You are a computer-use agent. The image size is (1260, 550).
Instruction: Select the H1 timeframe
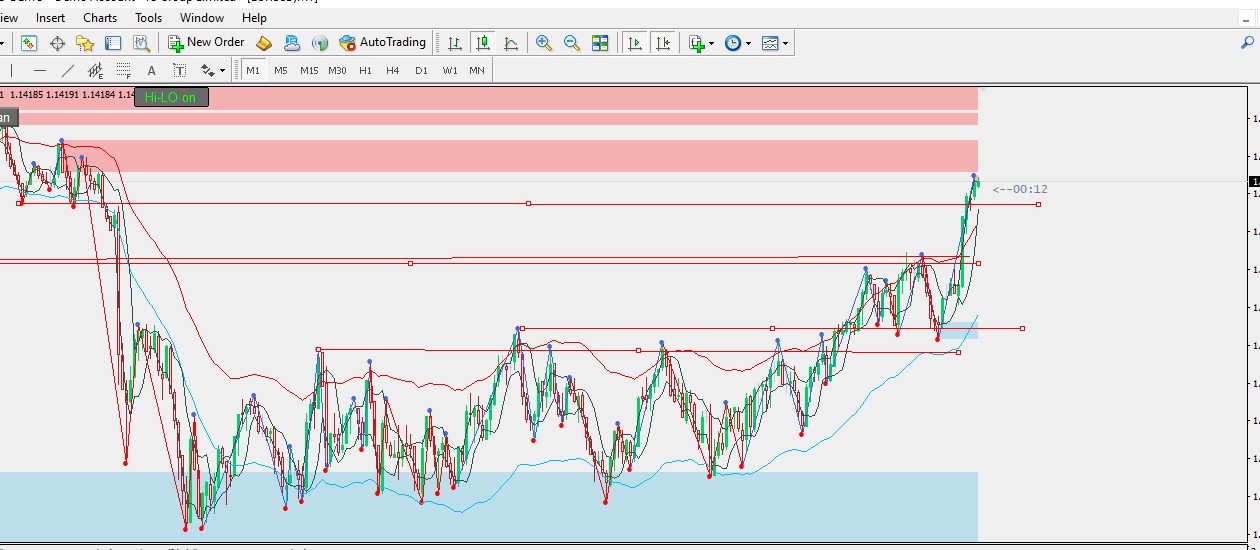coord(365,70)
